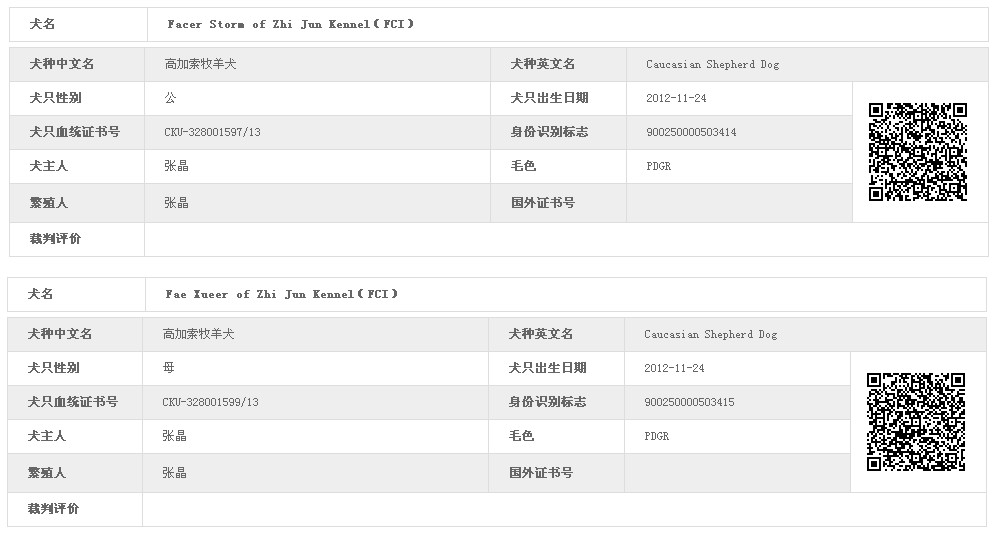Click the sex value 母 in second record
The image size is (1000, 534).
168,367
